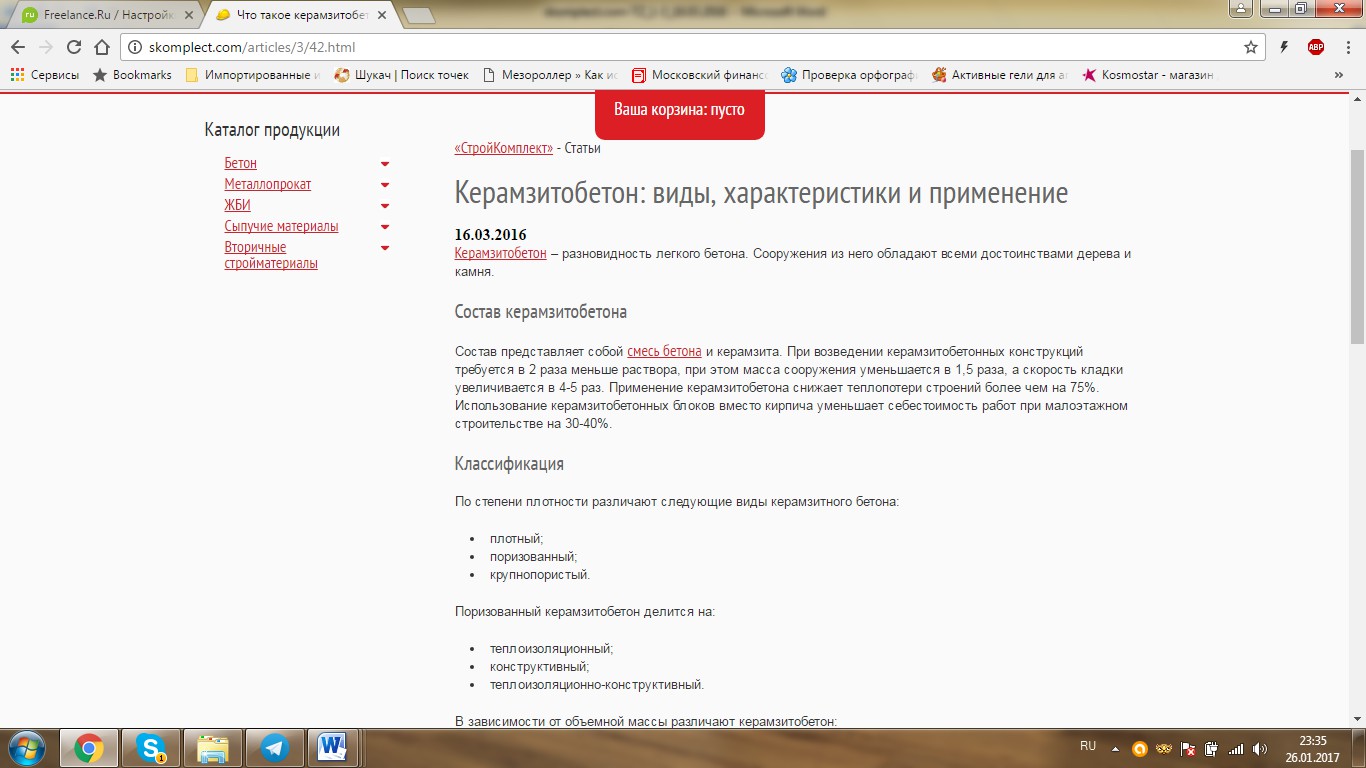The width and height of the screenshot is (1366, 768).
Task: Open the Chrome three-dot menu
Action: 1347,47
